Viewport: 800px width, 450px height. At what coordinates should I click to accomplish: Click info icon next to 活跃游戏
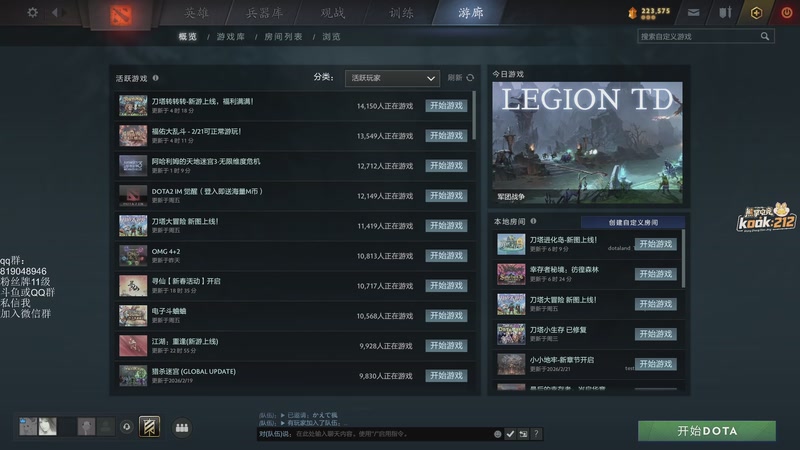156,78
